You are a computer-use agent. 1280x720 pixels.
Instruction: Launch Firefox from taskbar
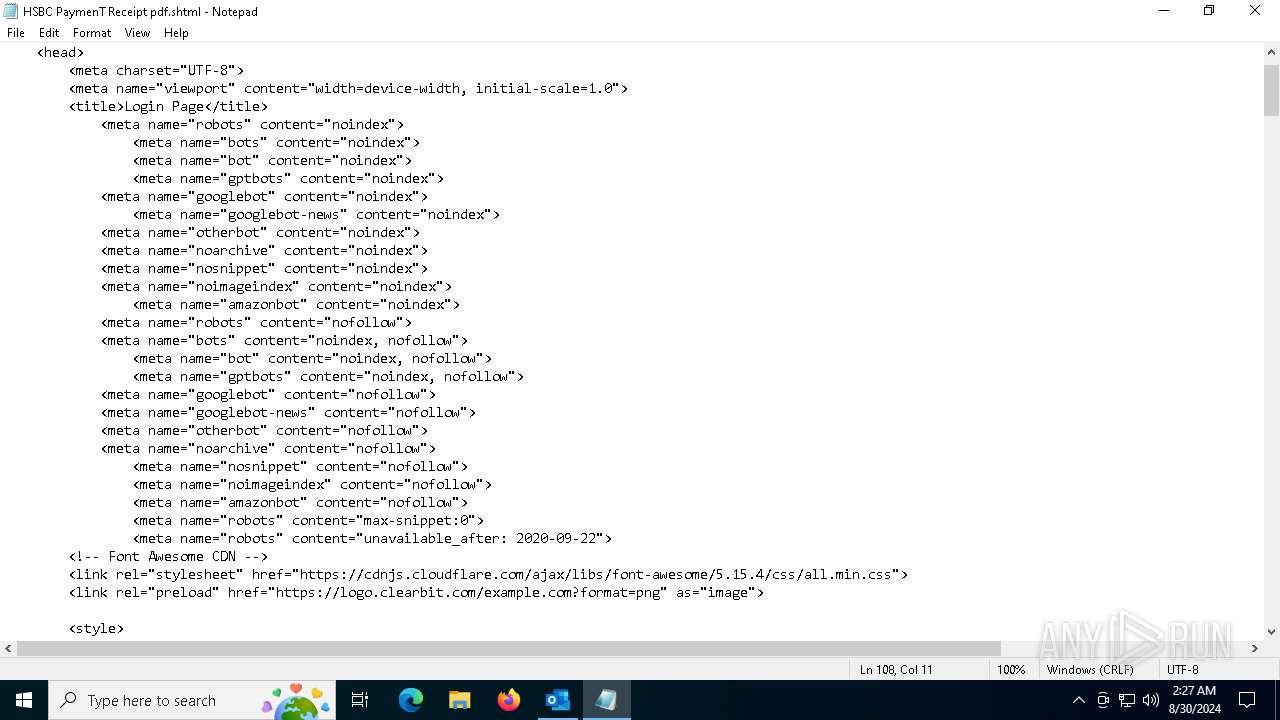pyautogui.click(x=509, y=700)
